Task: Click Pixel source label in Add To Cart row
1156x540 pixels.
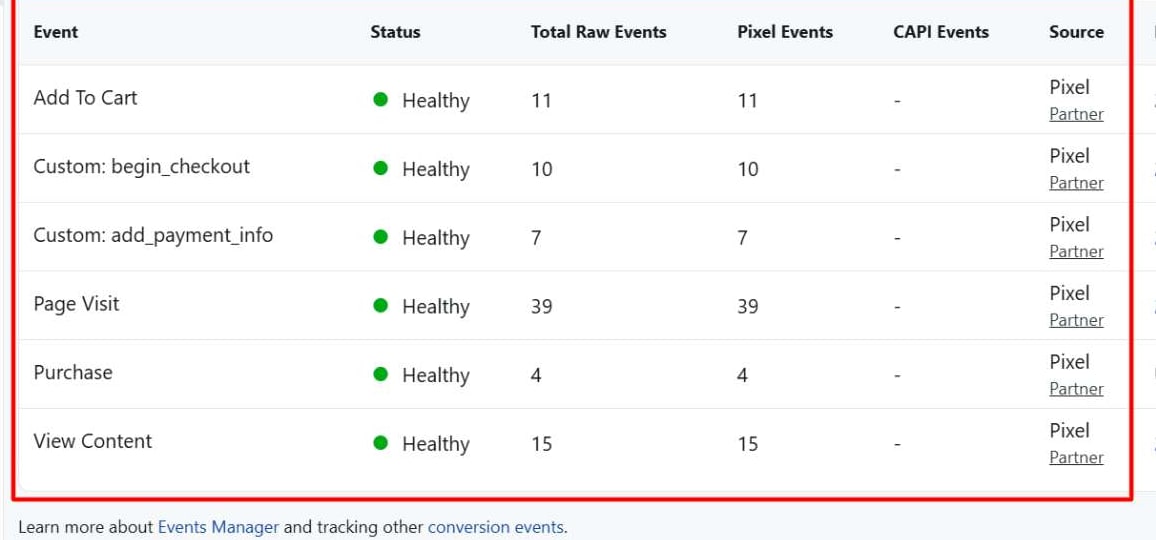Action: coord(1070,87)
